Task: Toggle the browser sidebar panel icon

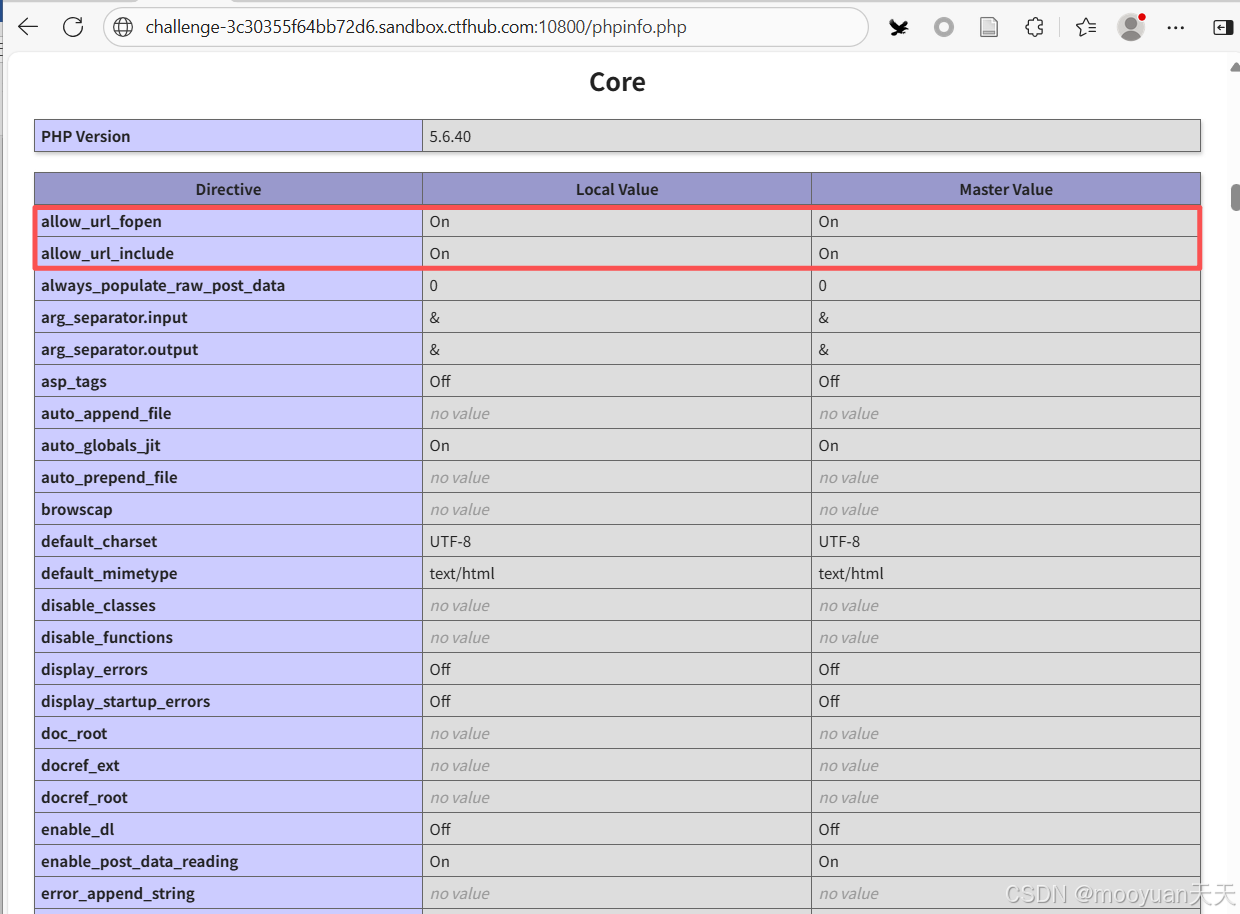Action: 1222,28
